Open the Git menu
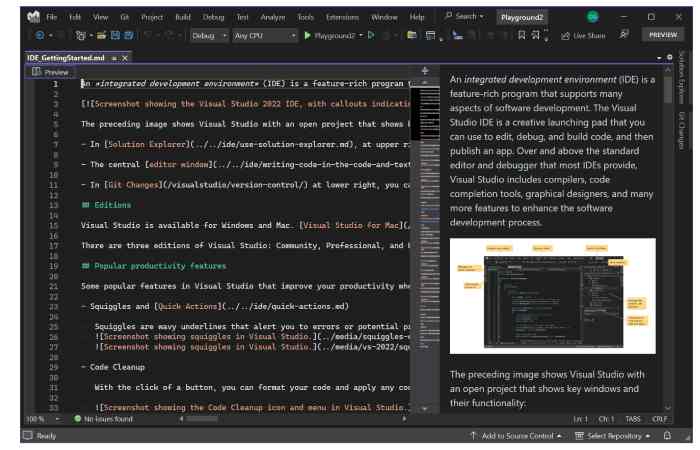The height and width of the screenshot is (450, 700). coord(125,17)
